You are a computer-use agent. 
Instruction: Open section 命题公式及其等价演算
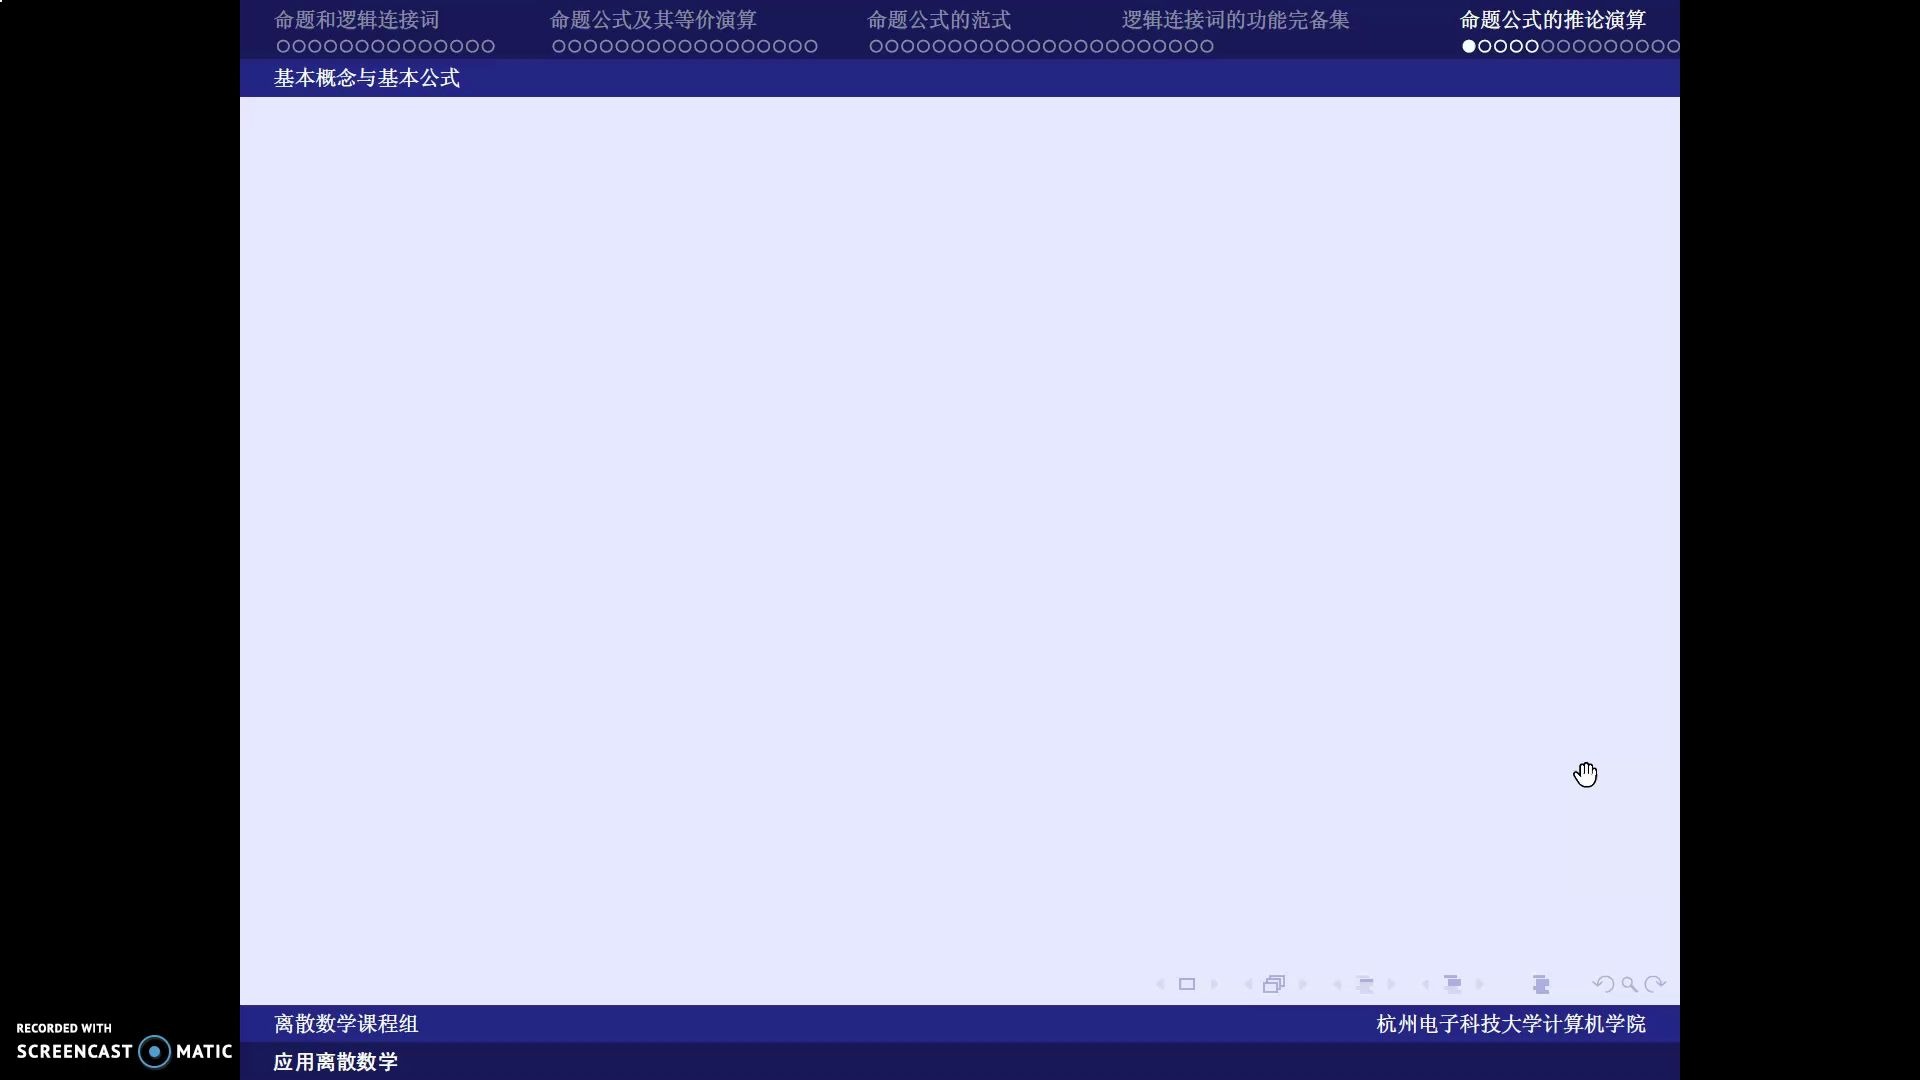coord(653,20)
